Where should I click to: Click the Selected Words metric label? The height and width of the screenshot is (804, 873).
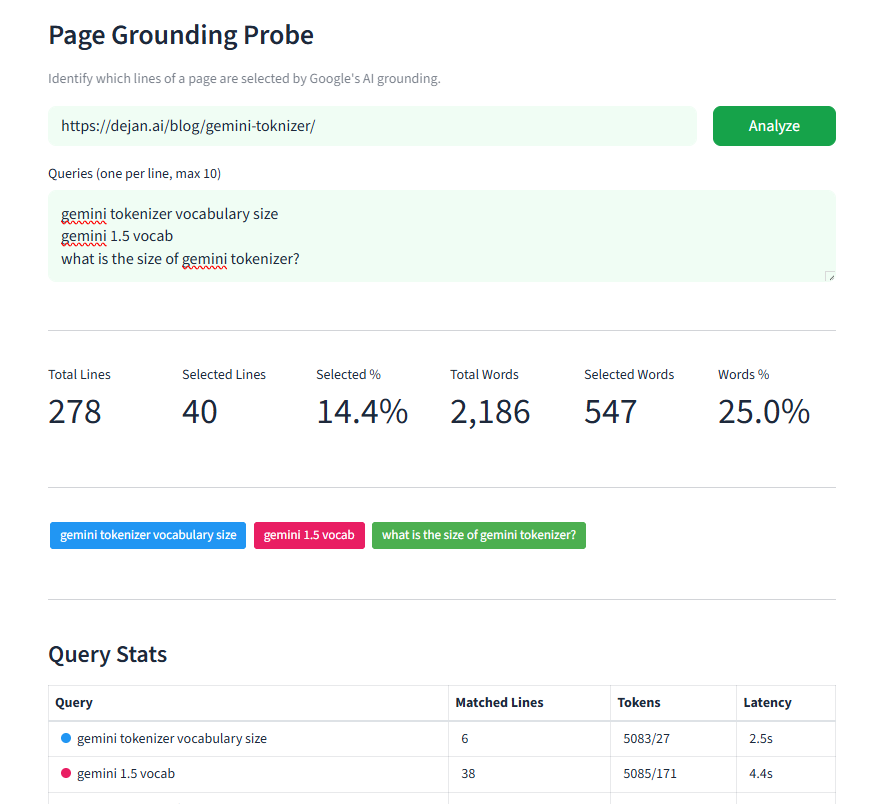[629, 375]
